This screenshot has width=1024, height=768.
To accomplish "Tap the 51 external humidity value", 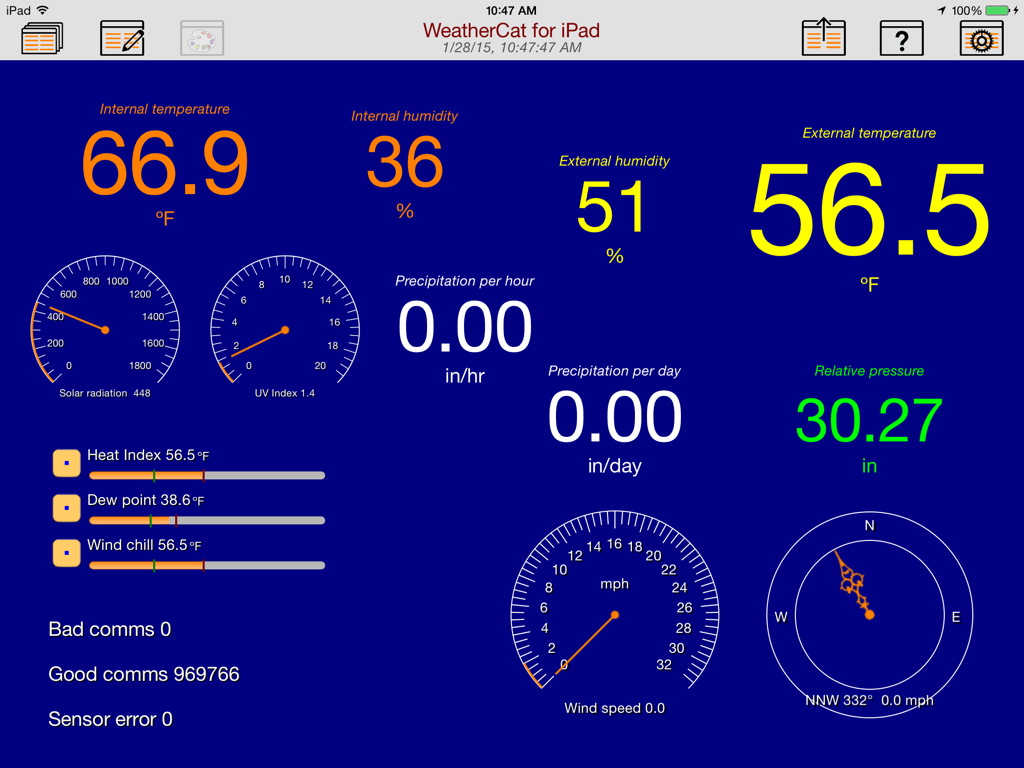I will click(x=612, y=207).
